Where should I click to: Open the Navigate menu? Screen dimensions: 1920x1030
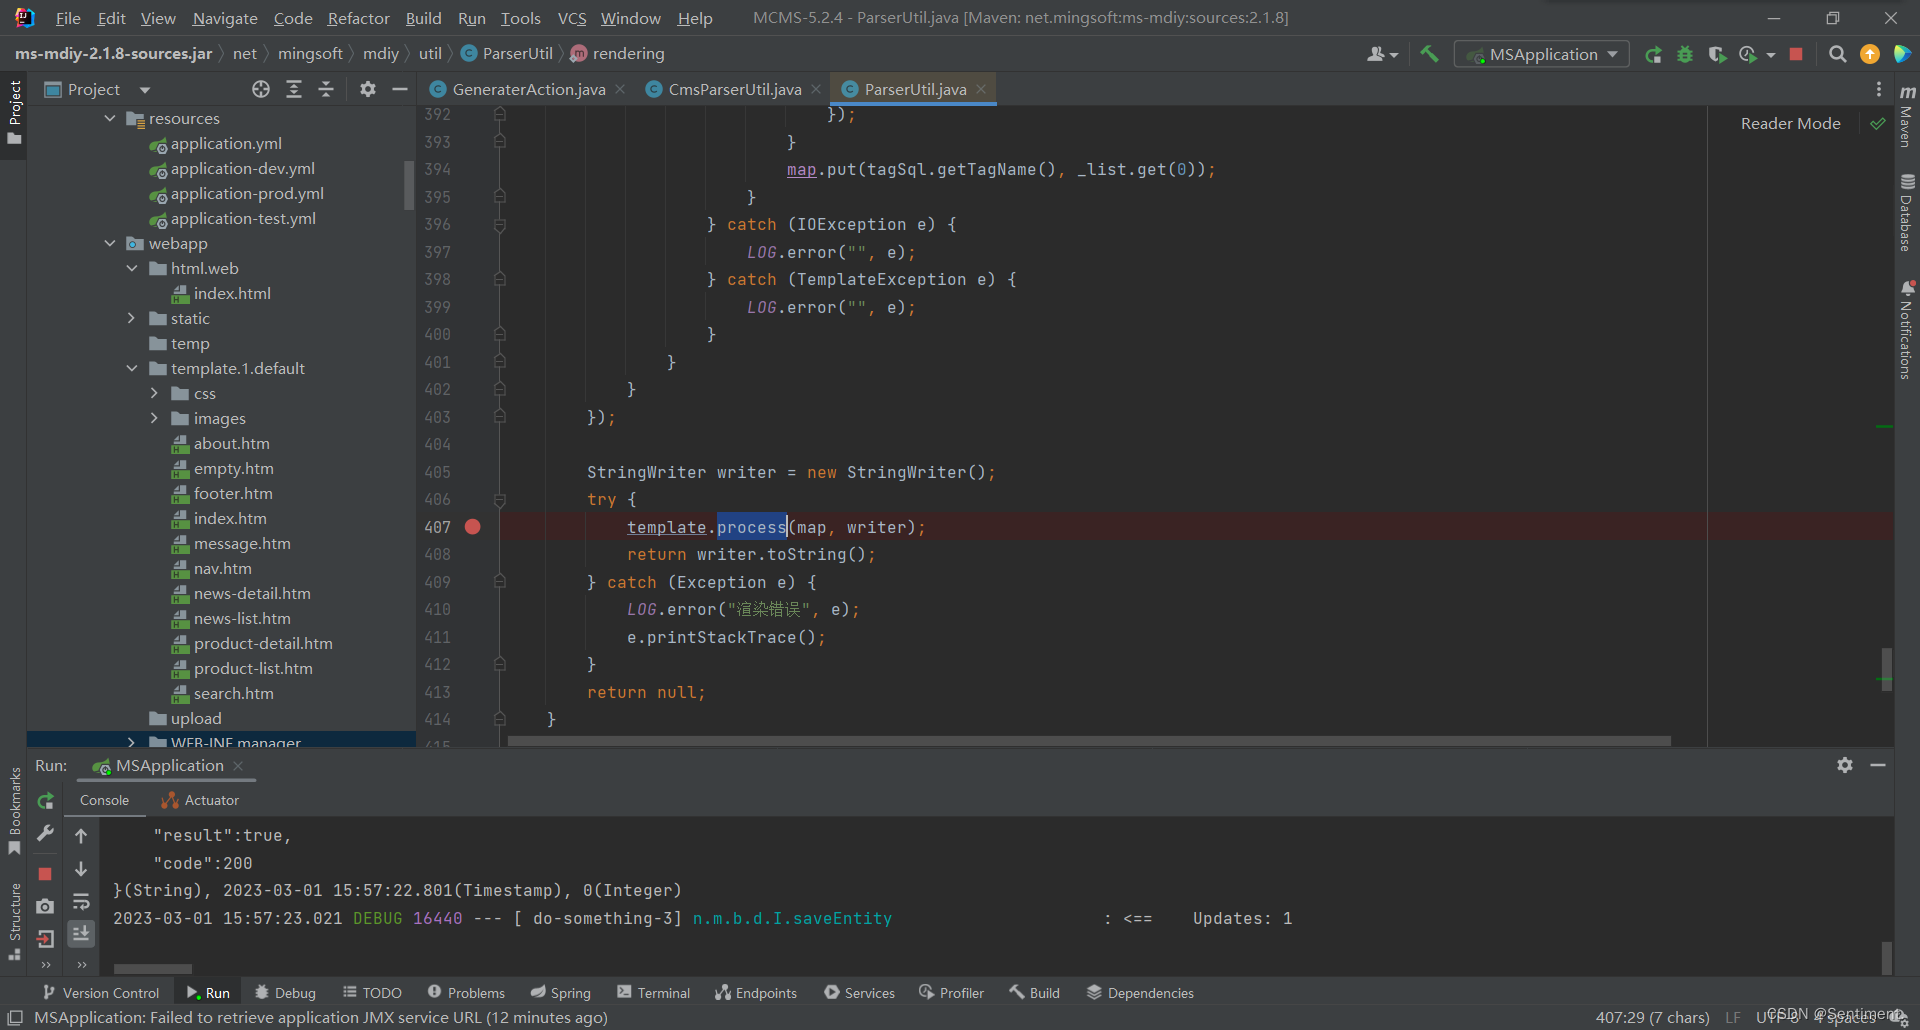(225, 18)
